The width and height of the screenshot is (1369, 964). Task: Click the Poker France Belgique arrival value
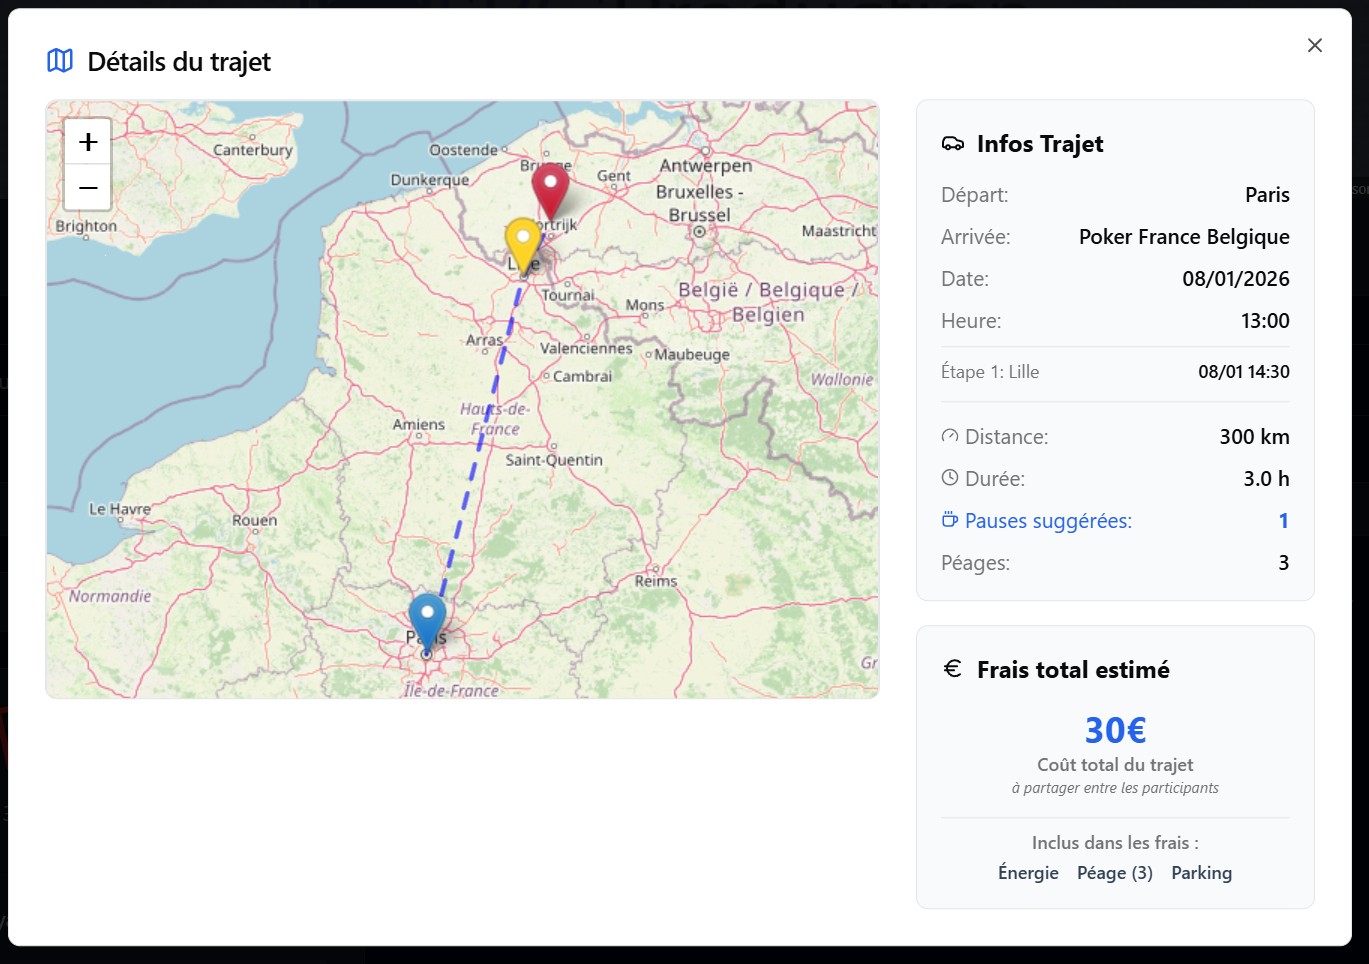1183,237
